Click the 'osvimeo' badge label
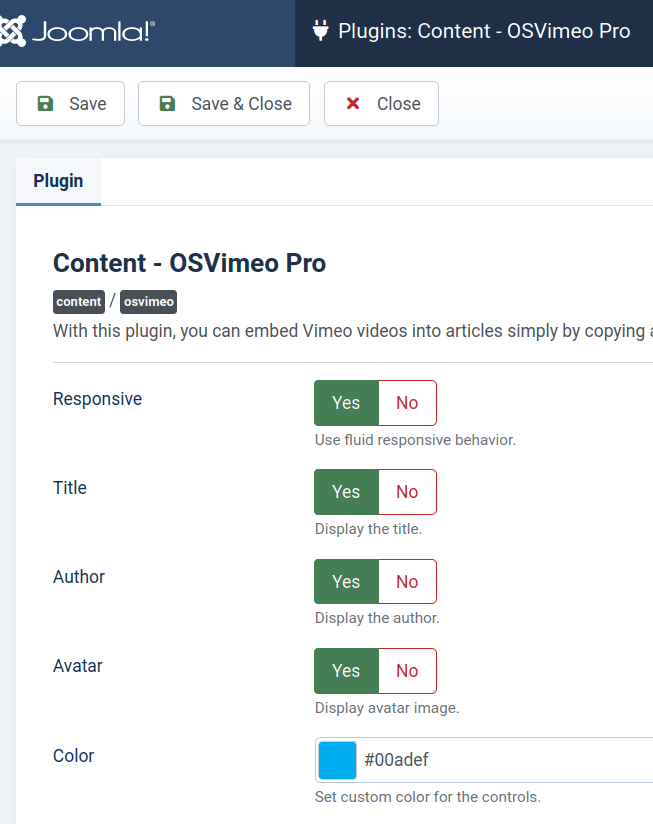 click(x=149, y=302)
